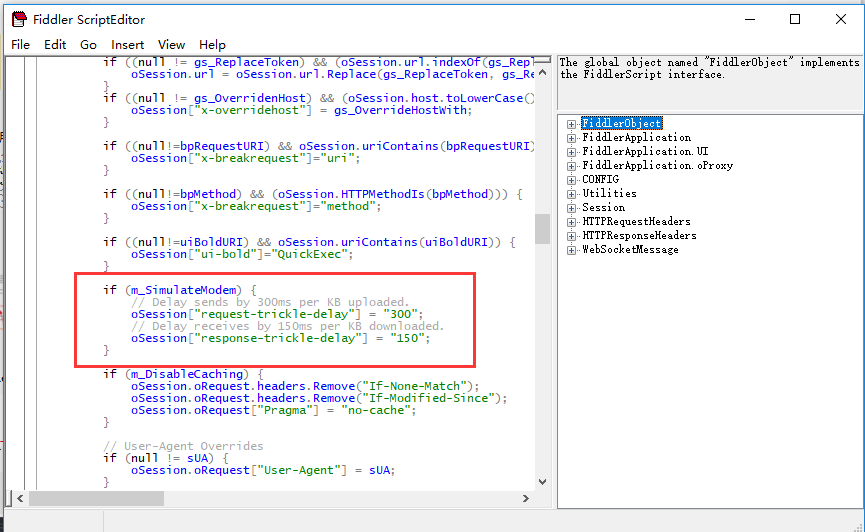Select HTTPResponseHeaders in the class tree
The image size is (865, 532).
point(639,236)
